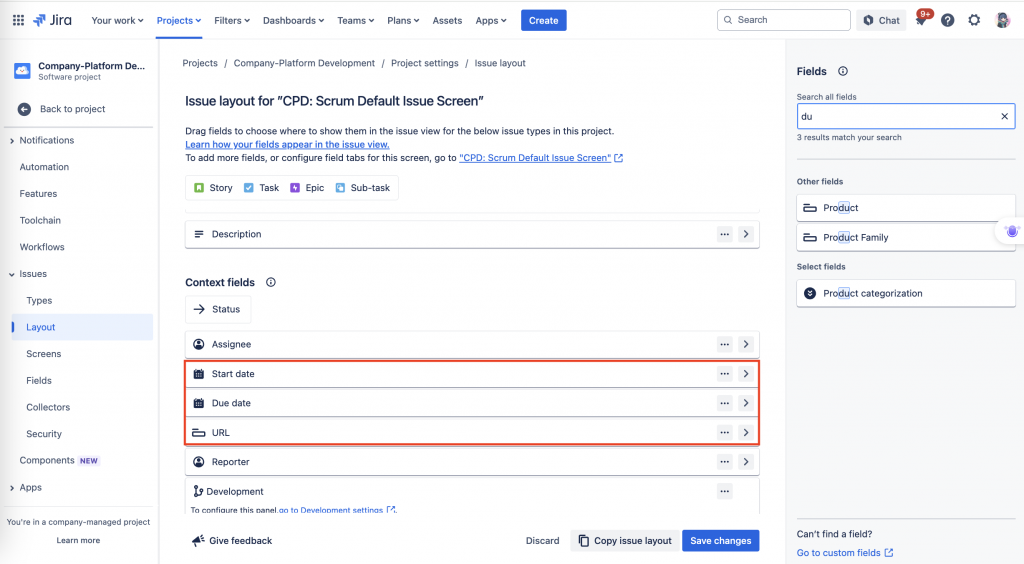Open the notifications bell
The height and width of the screenshot is (564, 1024).
pyautogui.click(x=921, y=20)
